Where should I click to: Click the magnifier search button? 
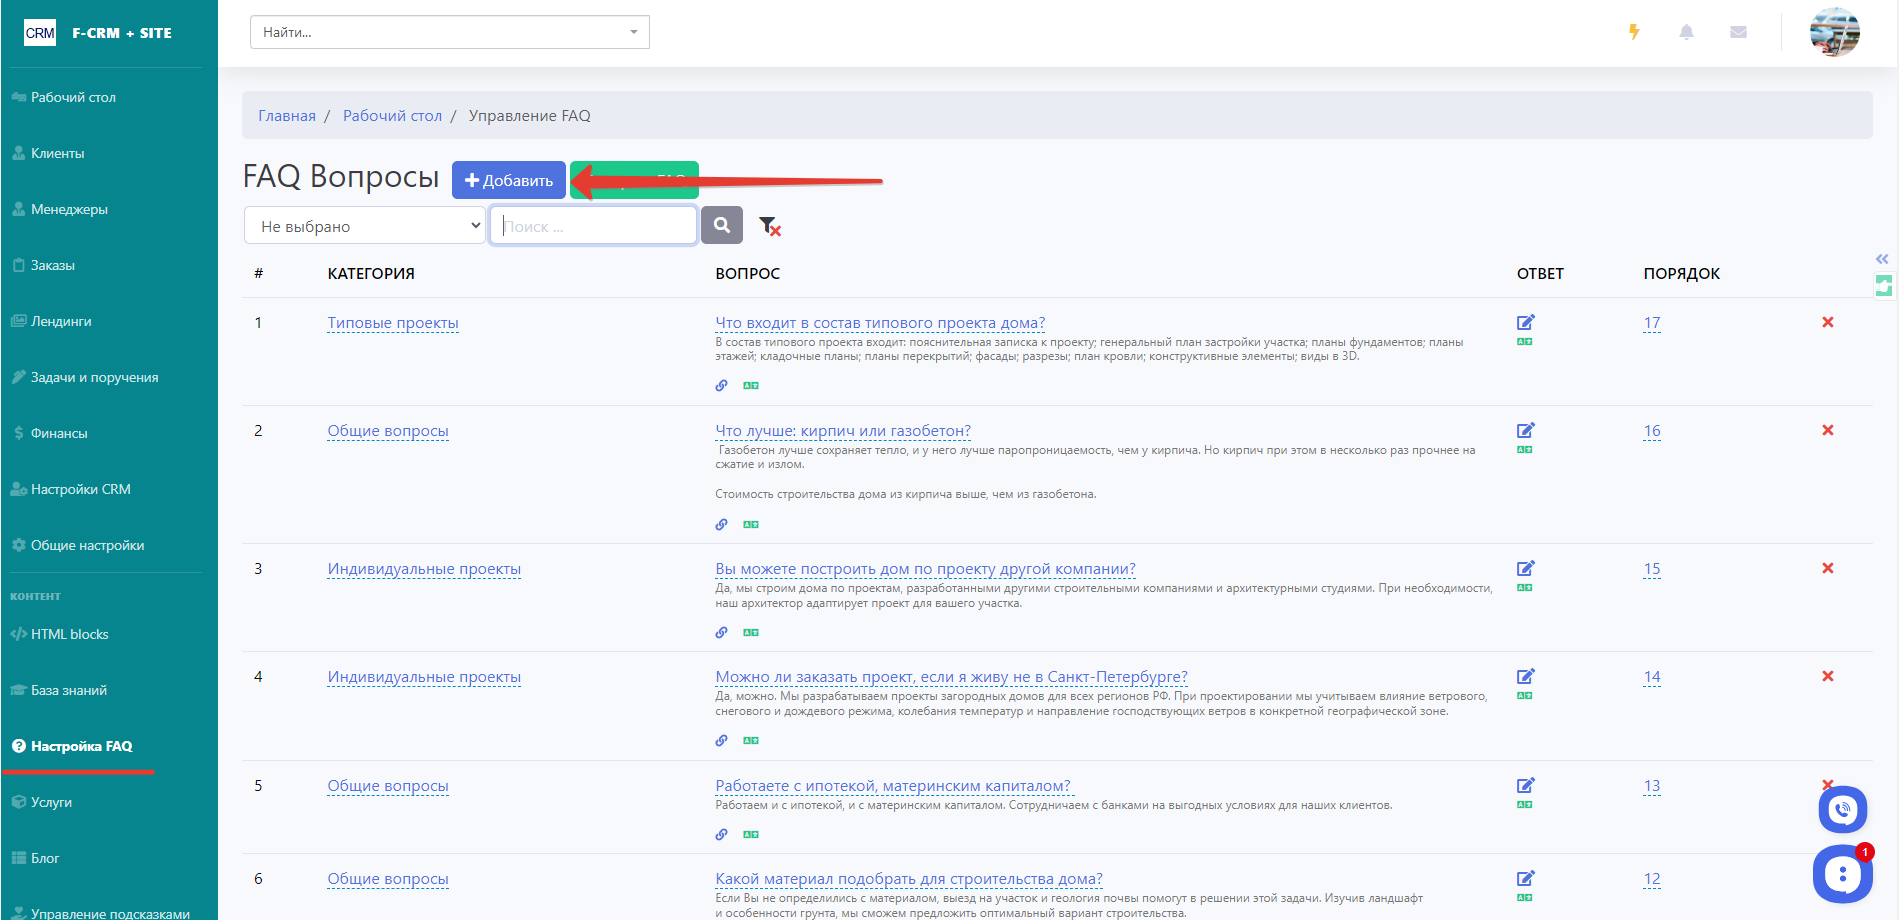point(722,226)
